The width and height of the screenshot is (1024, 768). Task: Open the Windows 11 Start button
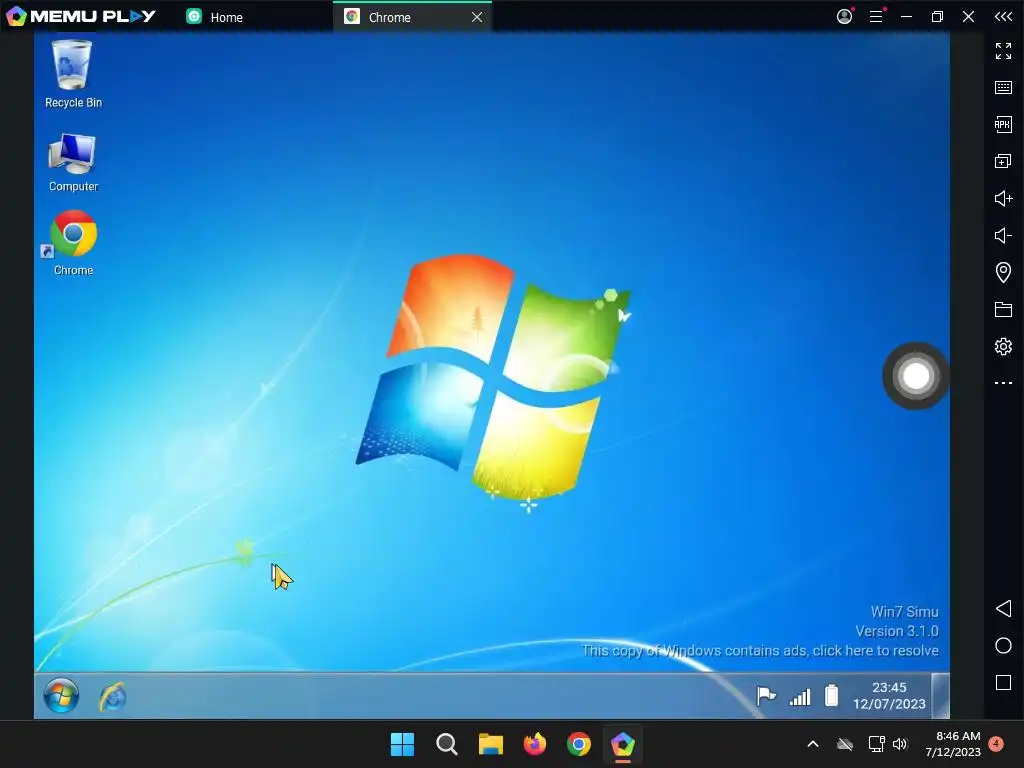pyautogui.click(x=402, y=744)
